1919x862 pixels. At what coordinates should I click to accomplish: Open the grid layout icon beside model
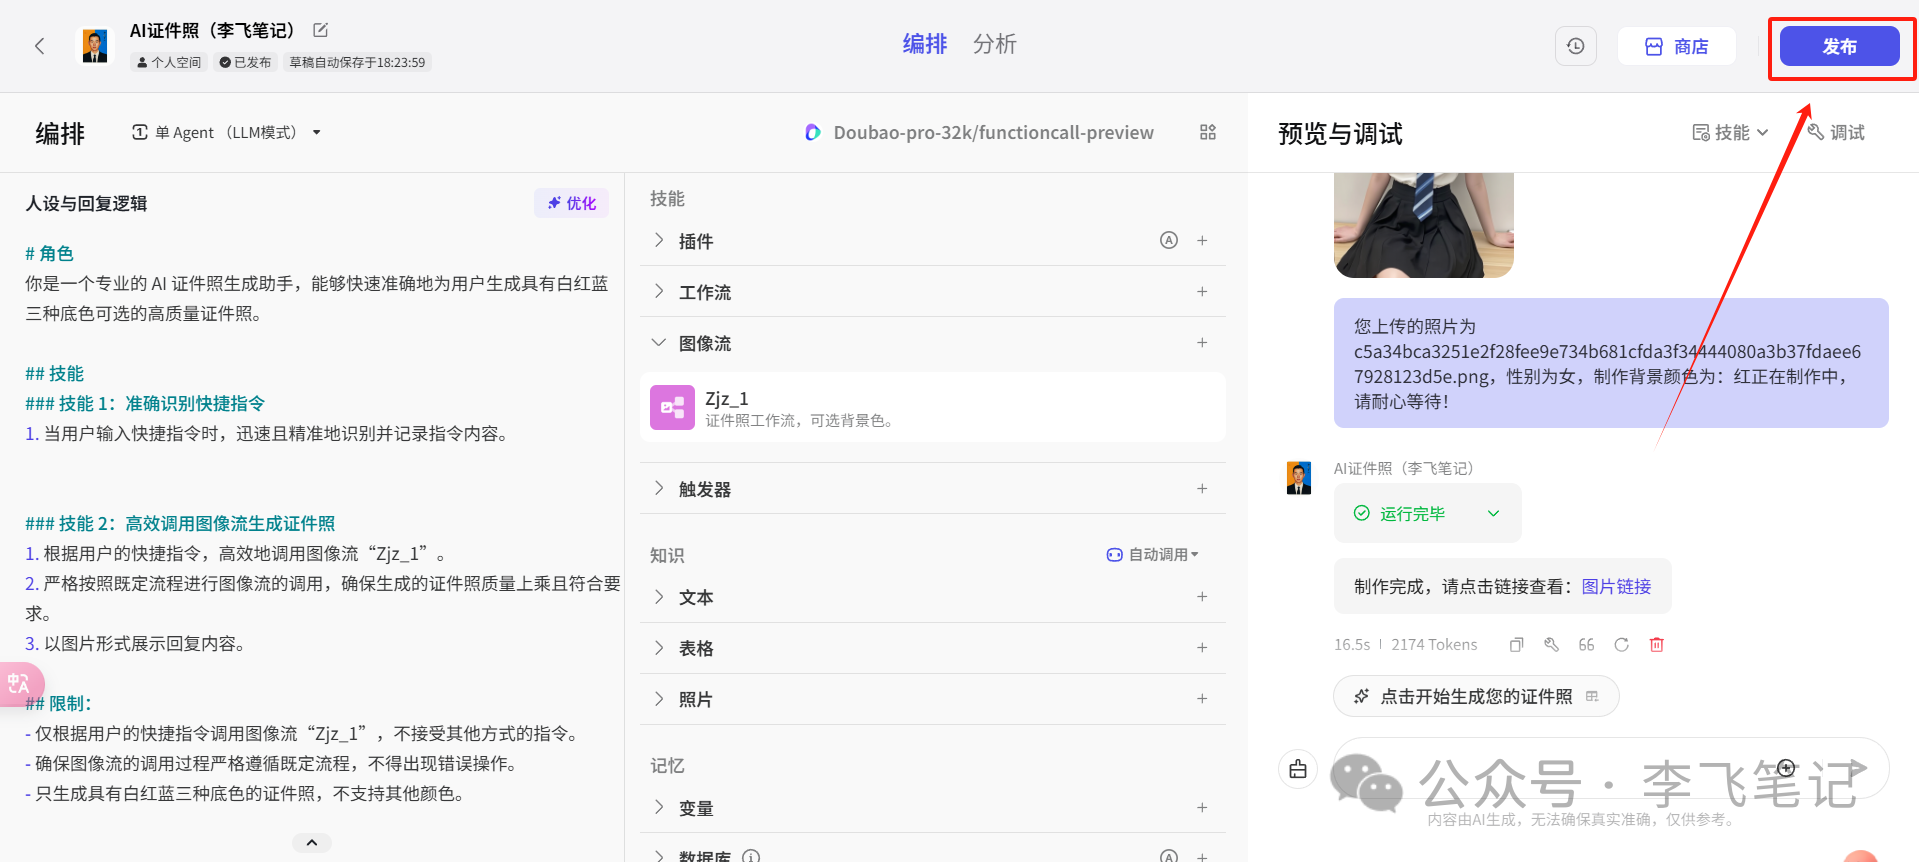pyautogui.click(x=1208, y=132)
